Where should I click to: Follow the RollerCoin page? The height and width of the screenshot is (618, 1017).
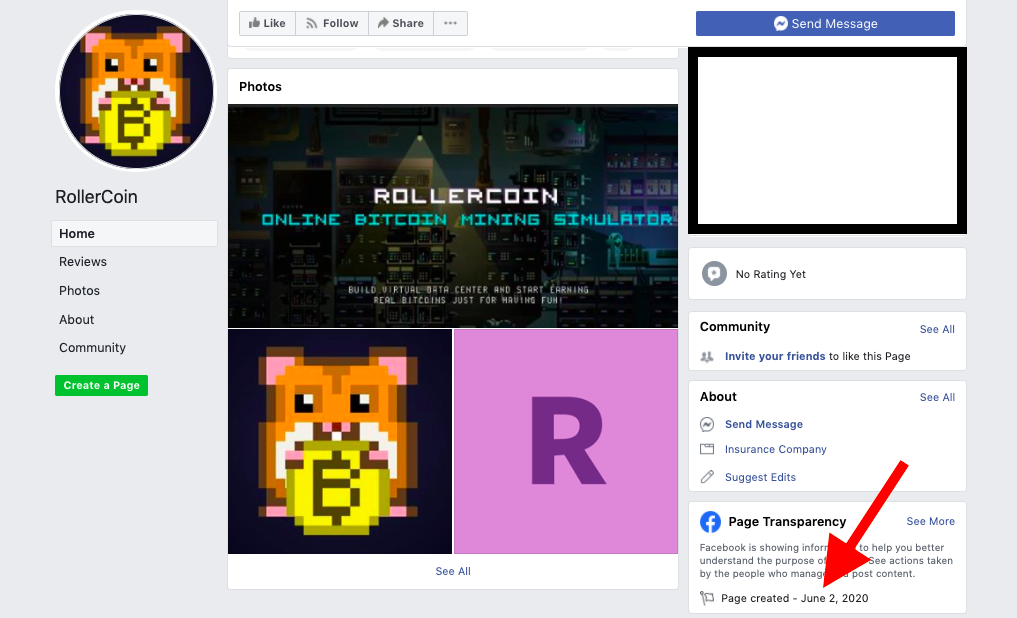click(332, 23)
